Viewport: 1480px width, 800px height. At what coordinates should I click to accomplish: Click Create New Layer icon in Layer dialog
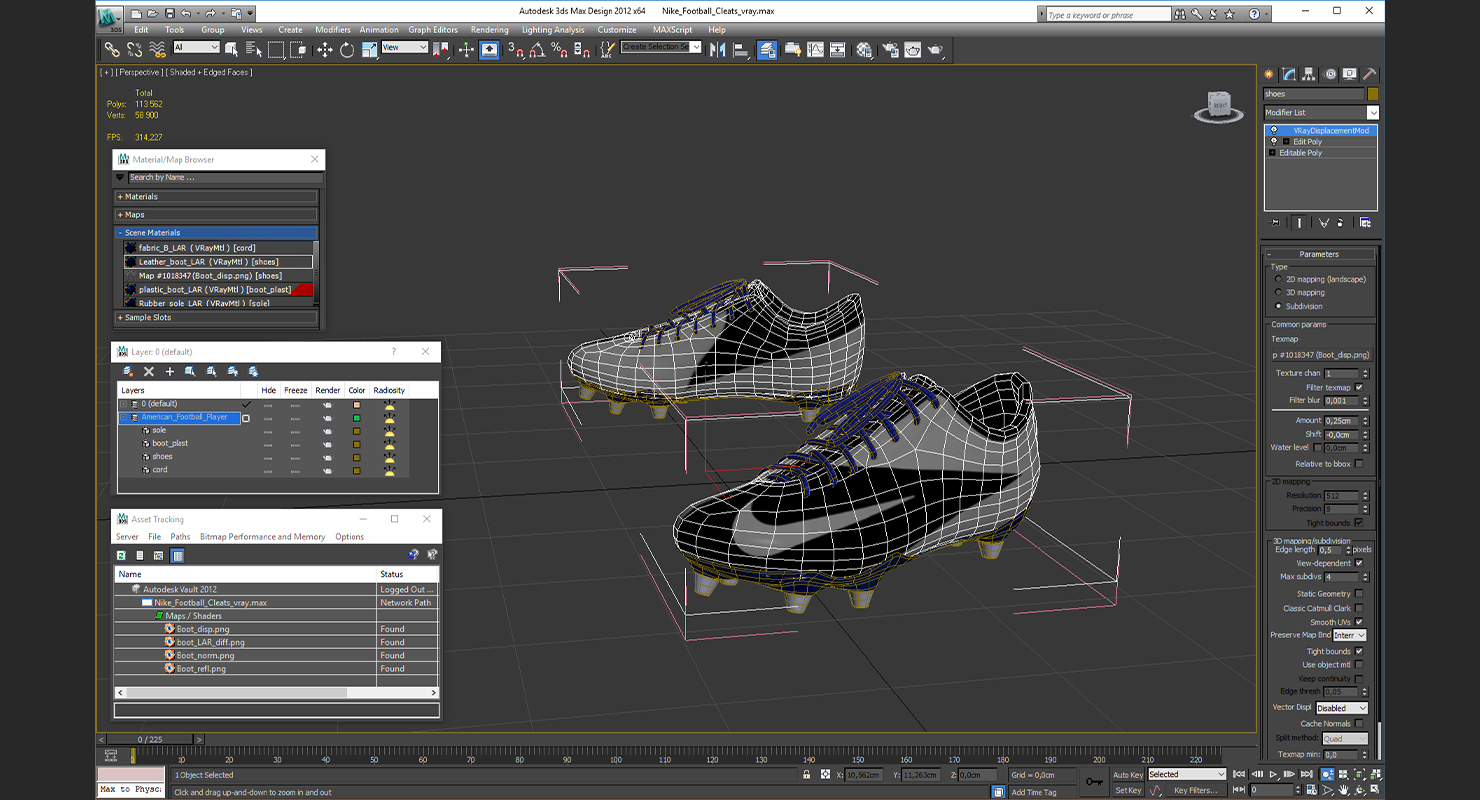[128, 371]
